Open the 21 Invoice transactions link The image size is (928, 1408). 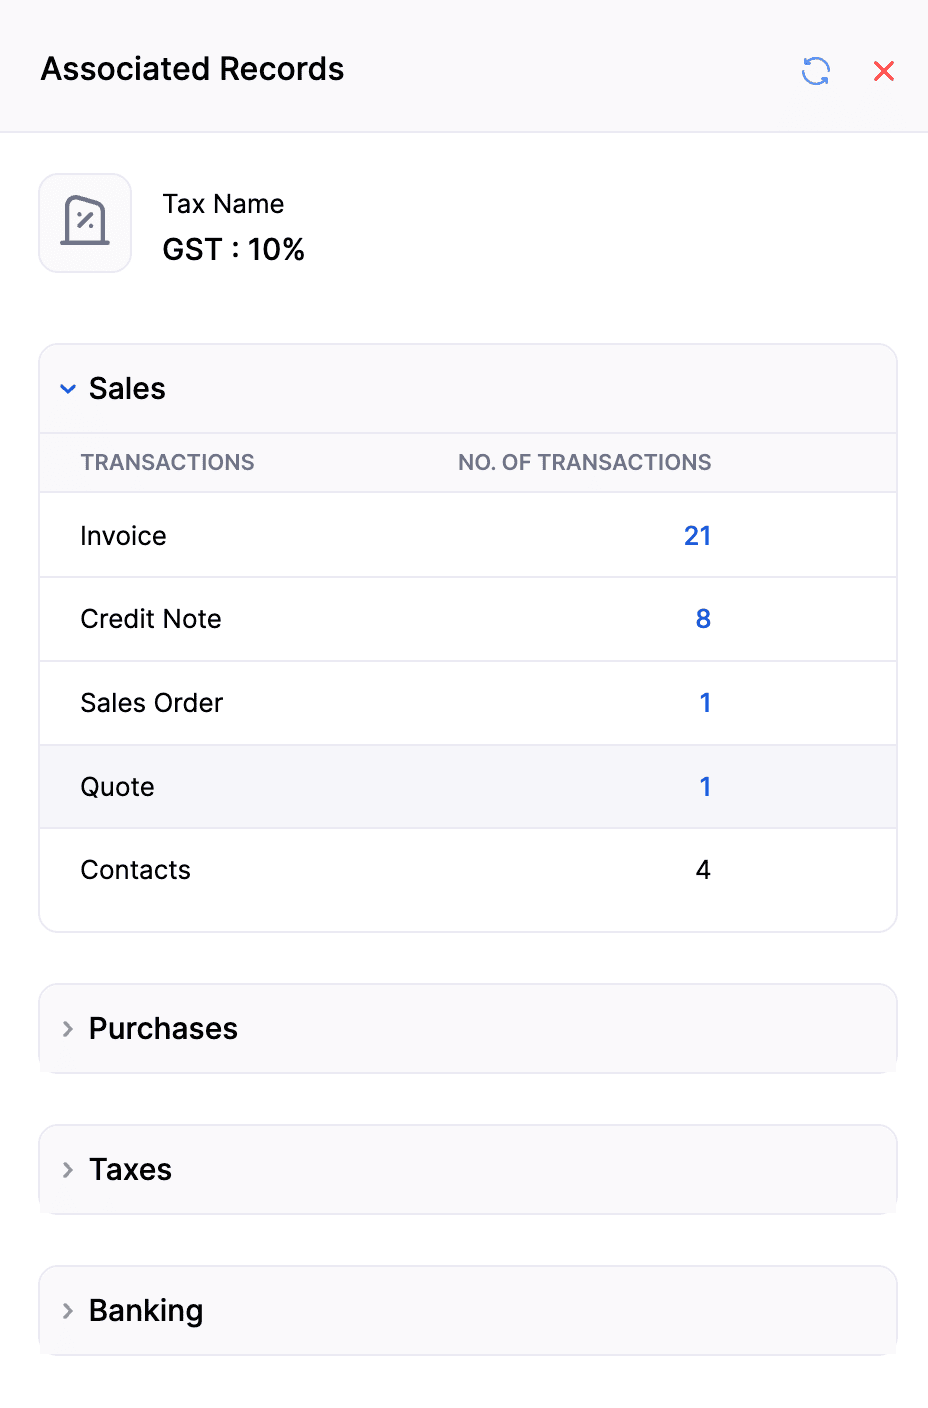point(698,536)
